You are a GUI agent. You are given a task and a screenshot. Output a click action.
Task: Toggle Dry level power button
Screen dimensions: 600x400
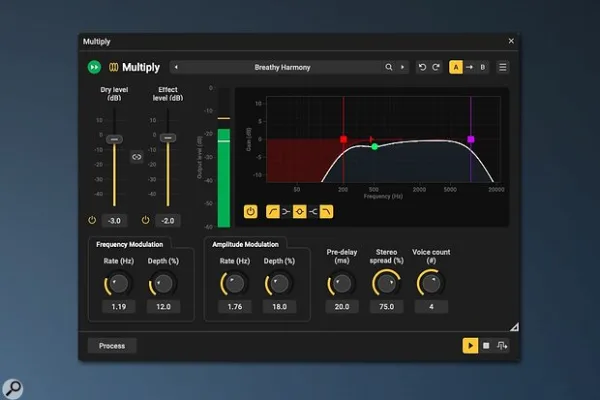(x=92, y=220)
